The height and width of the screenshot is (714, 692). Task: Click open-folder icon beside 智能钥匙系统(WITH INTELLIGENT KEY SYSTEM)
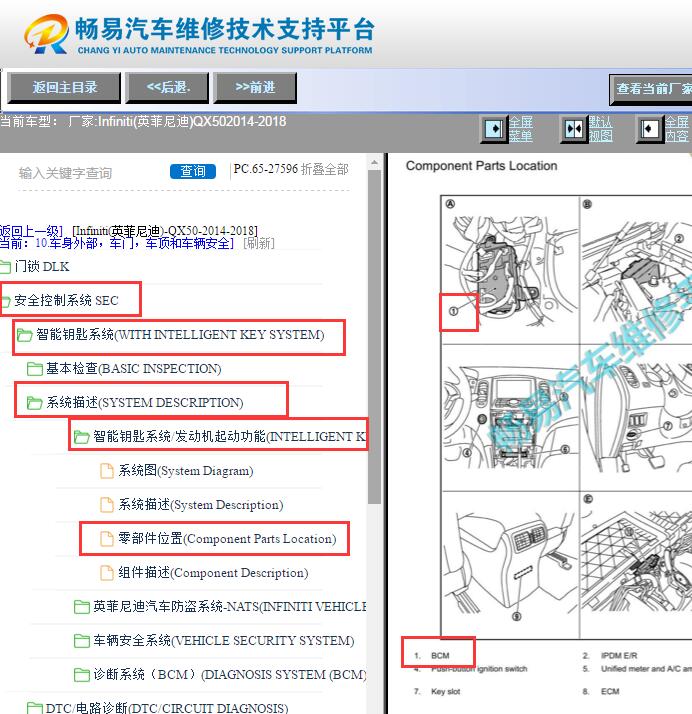pyautogui.click(x=24, y=335)
